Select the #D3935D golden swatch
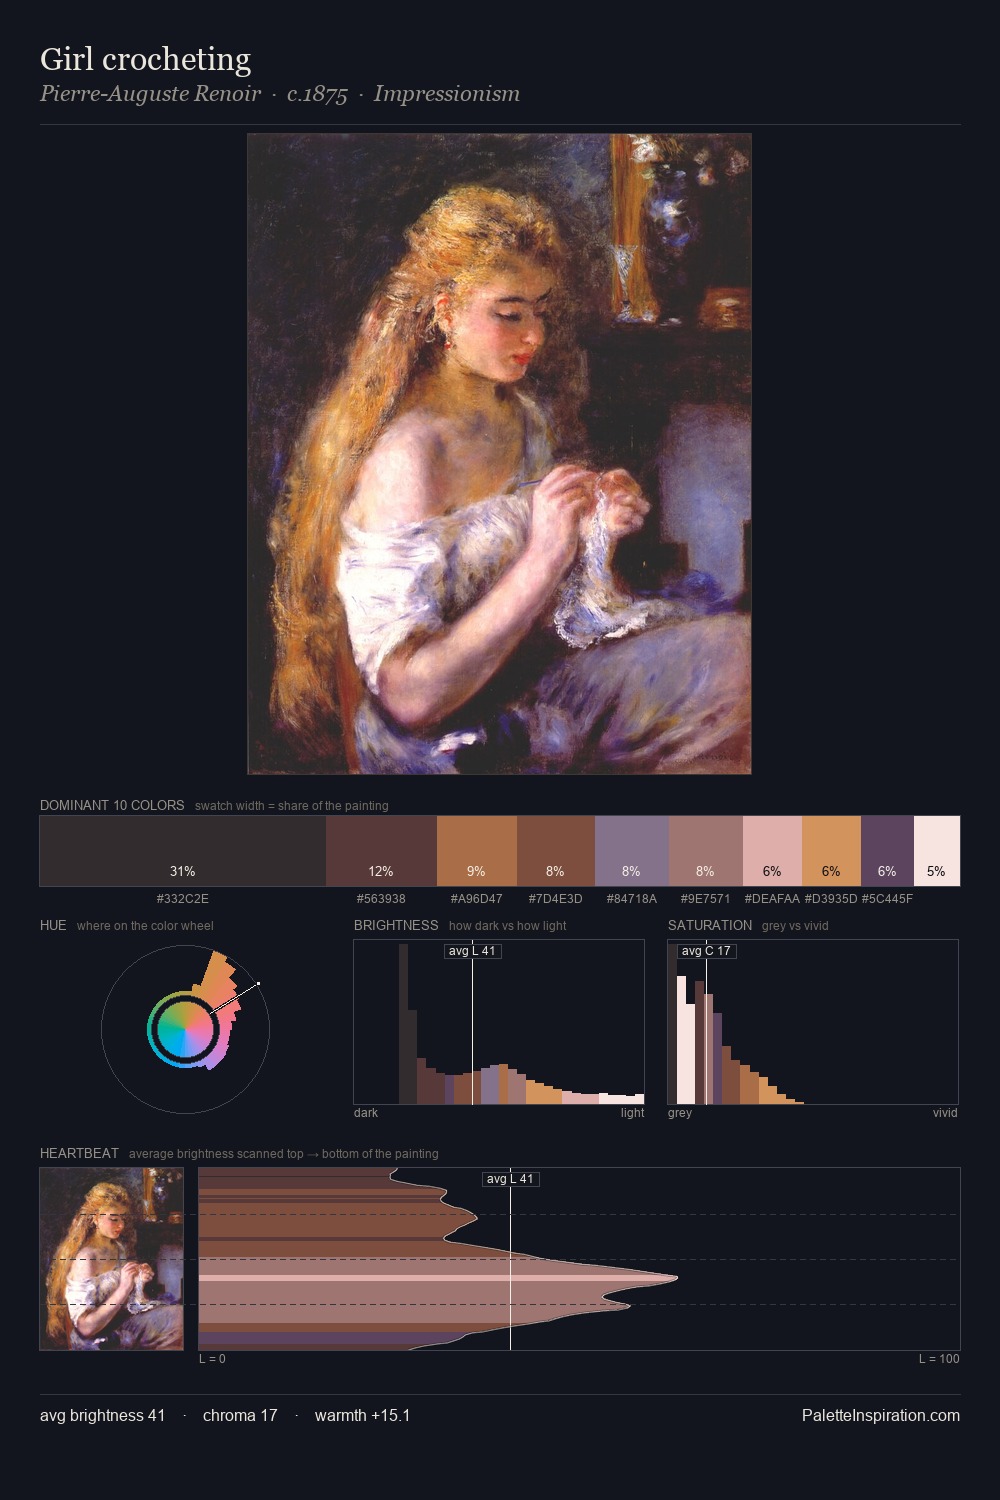Screen dimensions: 1000x1500 (x=831, y=851)
